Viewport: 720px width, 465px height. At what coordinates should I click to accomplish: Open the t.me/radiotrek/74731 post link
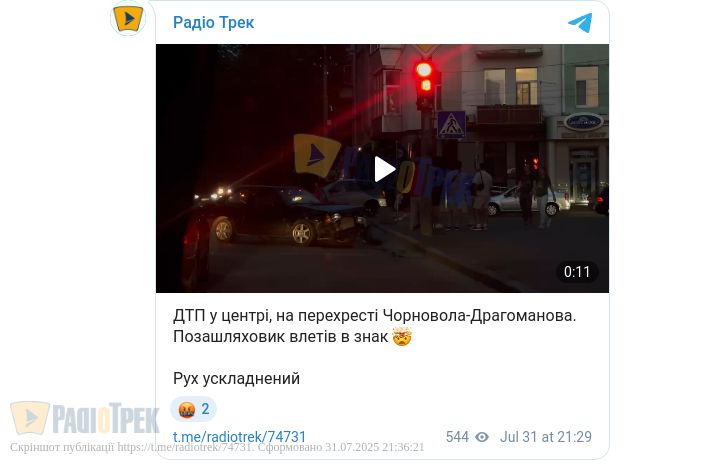(239, 437)
